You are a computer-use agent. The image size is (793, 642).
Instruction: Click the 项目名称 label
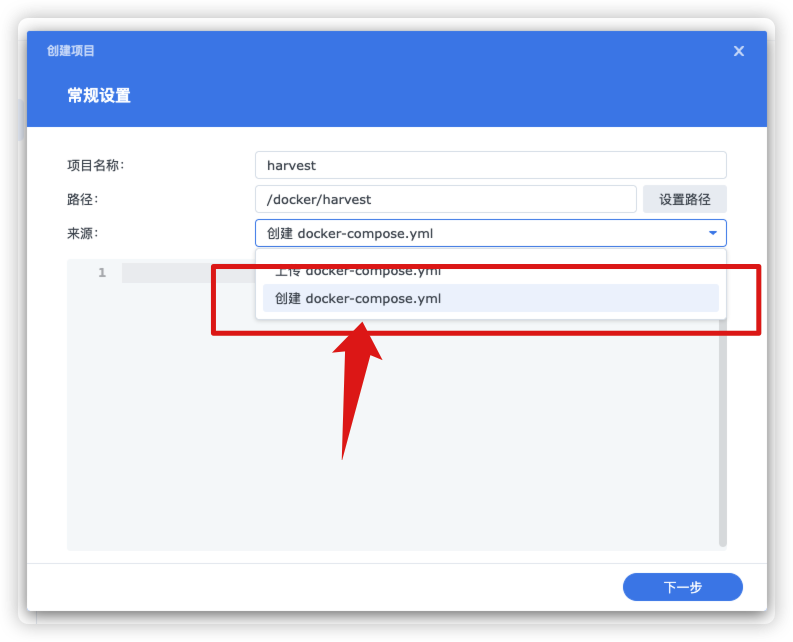pyautogui.click(x=95, y=165)
